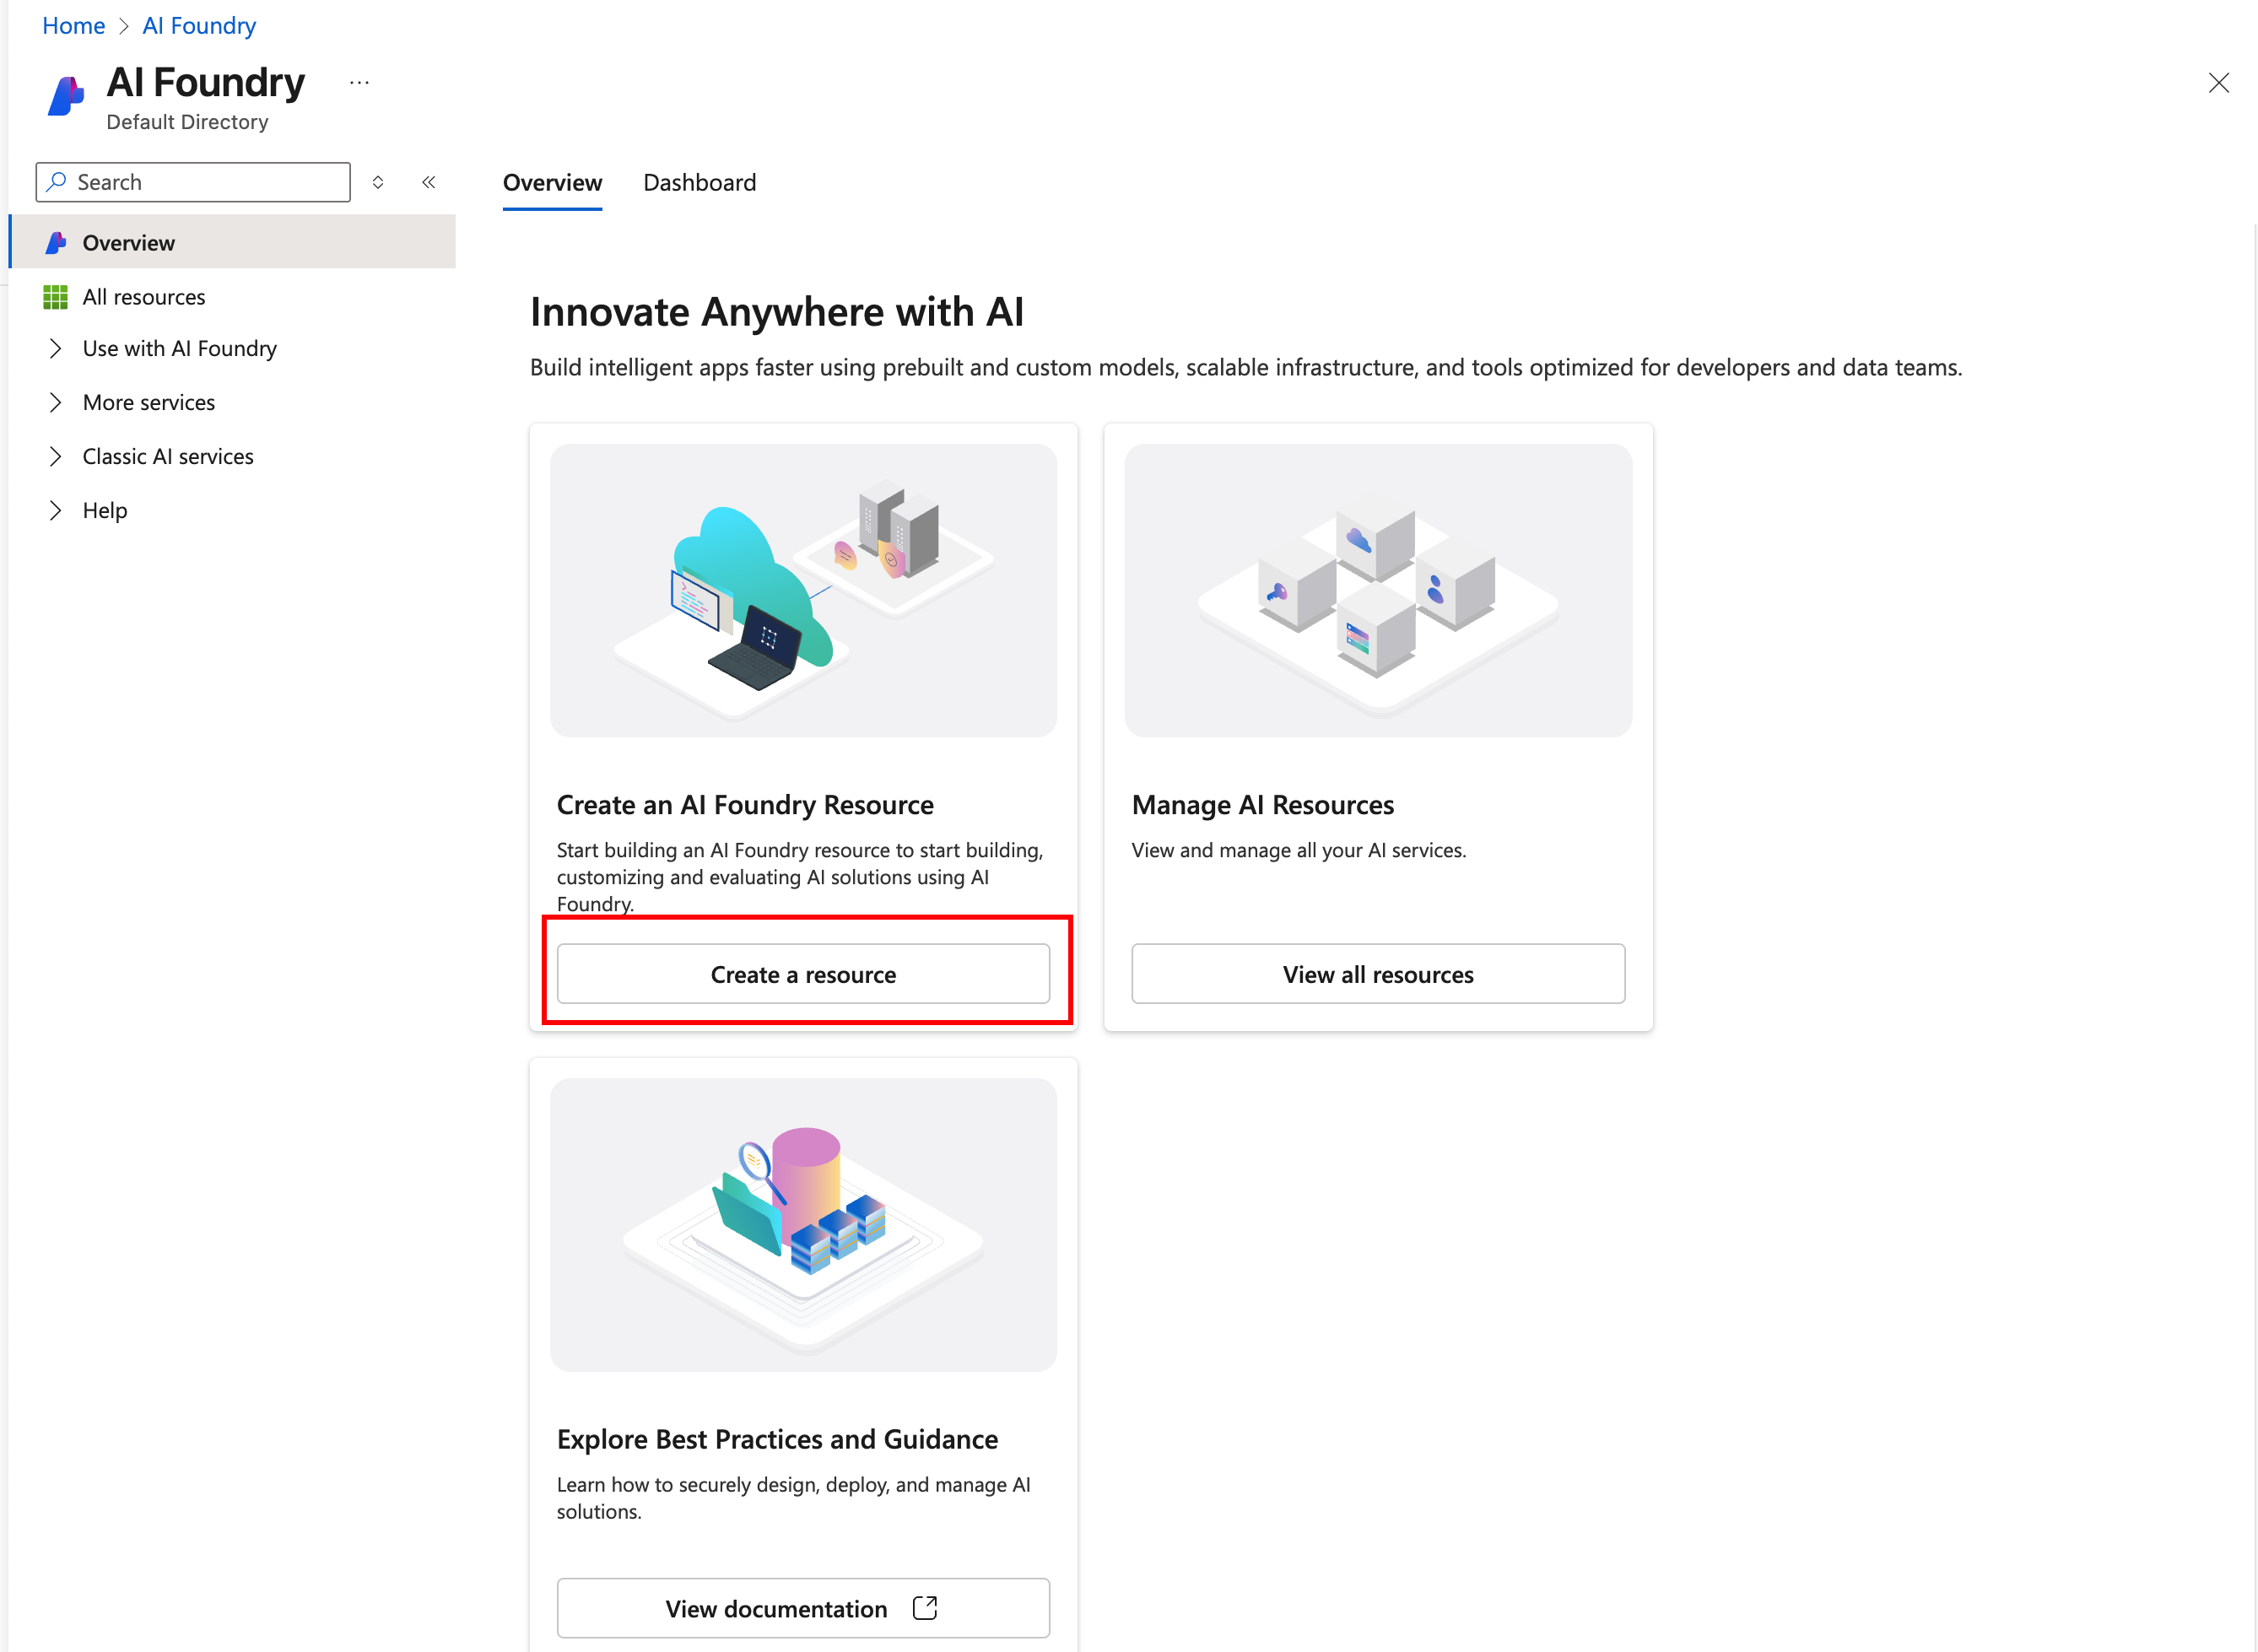Open the Overview entry in the sidebar
This screenshot has width=2258, height=1652.
128,242
